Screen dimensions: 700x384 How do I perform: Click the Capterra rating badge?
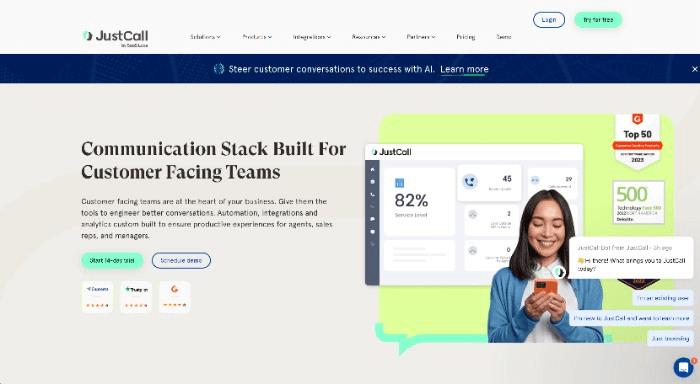97,296
